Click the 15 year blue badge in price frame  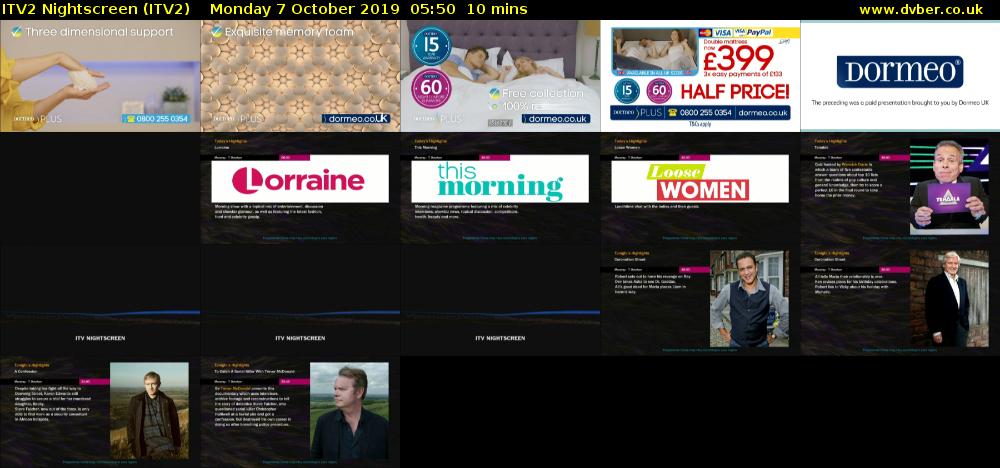coord(626,91)
